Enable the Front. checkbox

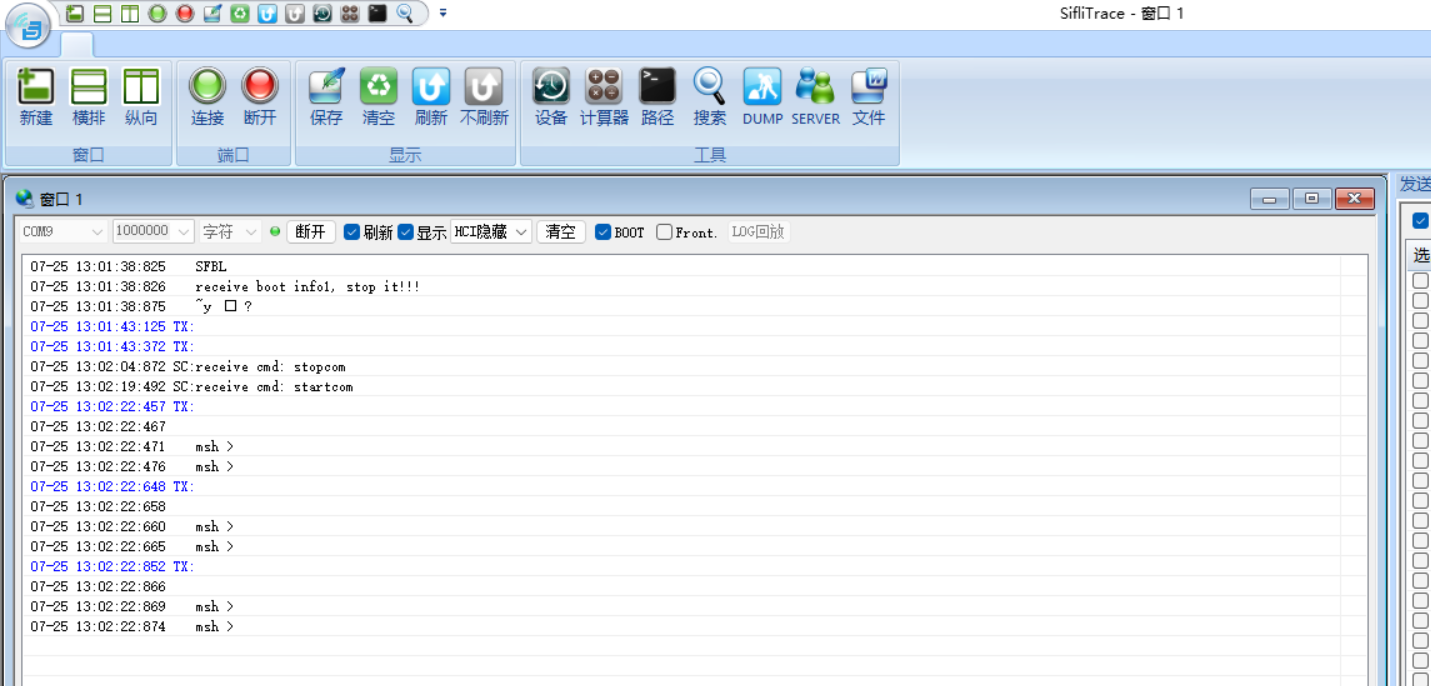click(664, 232)
